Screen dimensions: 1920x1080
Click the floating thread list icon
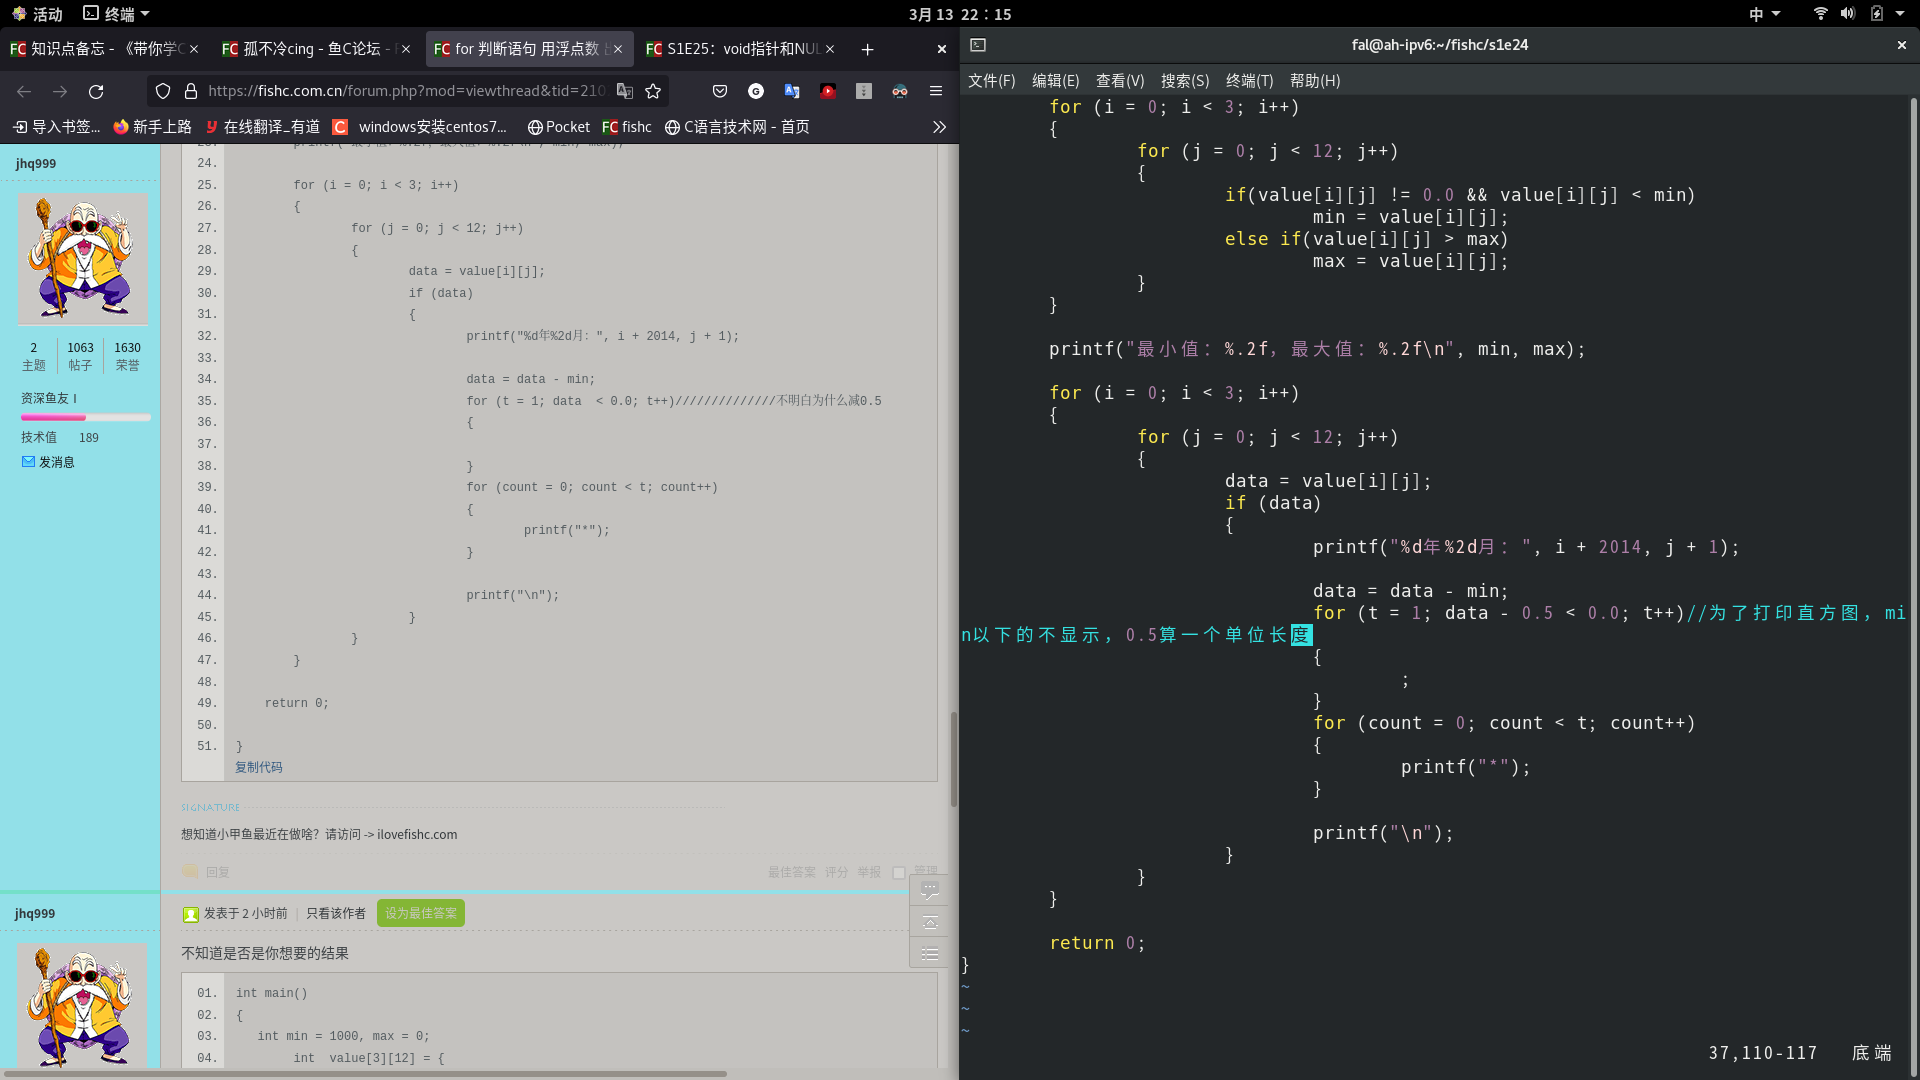930,954
